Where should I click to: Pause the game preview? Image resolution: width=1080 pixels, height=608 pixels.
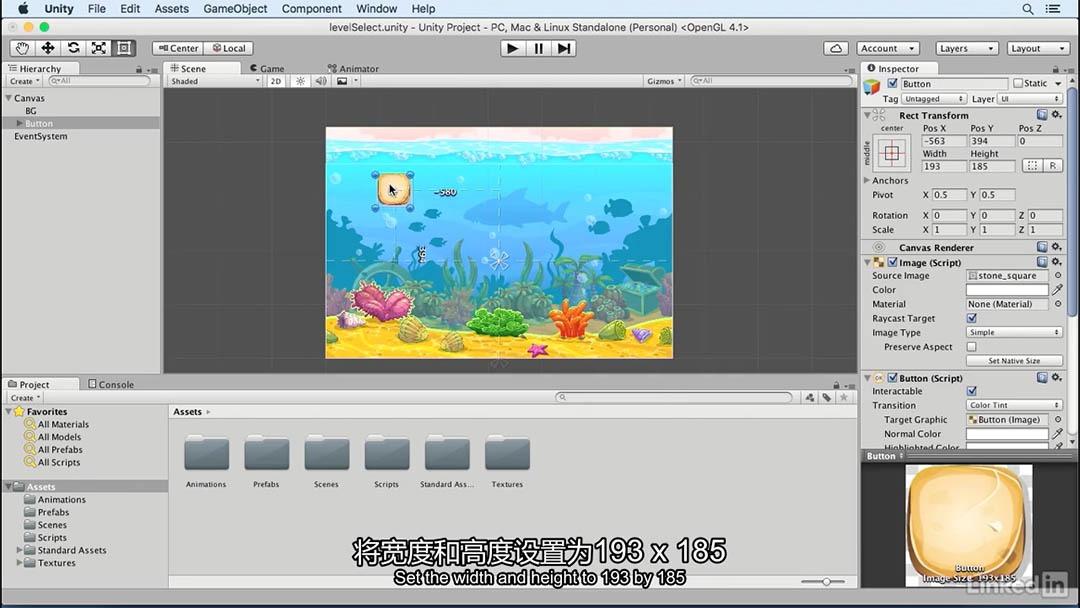[538, 48]
